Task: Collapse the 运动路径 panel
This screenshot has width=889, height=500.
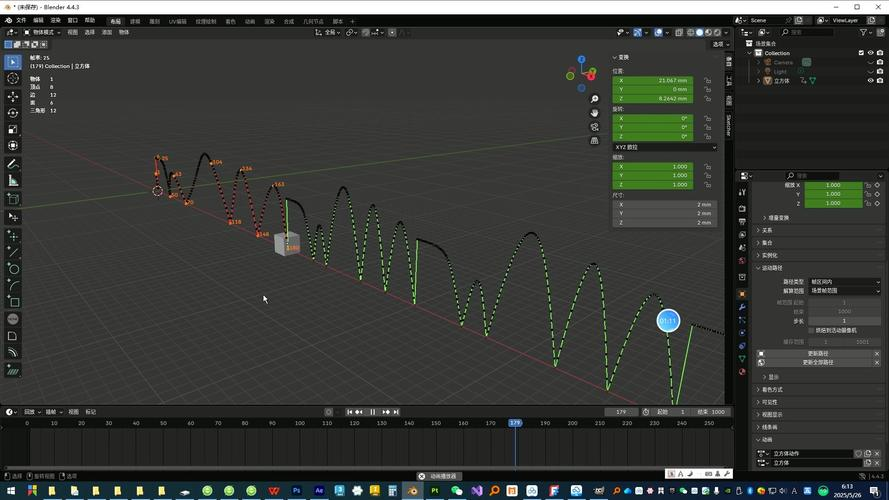Action: coord(769,268)
